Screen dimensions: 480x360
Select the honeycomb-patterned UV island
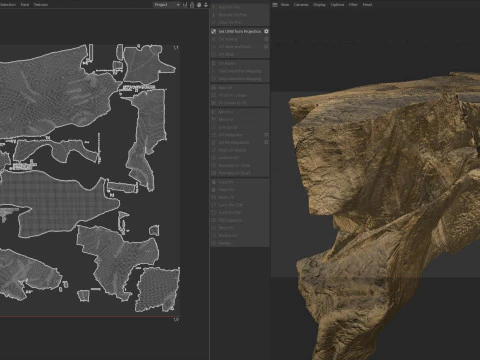click(x=157, y=289)
